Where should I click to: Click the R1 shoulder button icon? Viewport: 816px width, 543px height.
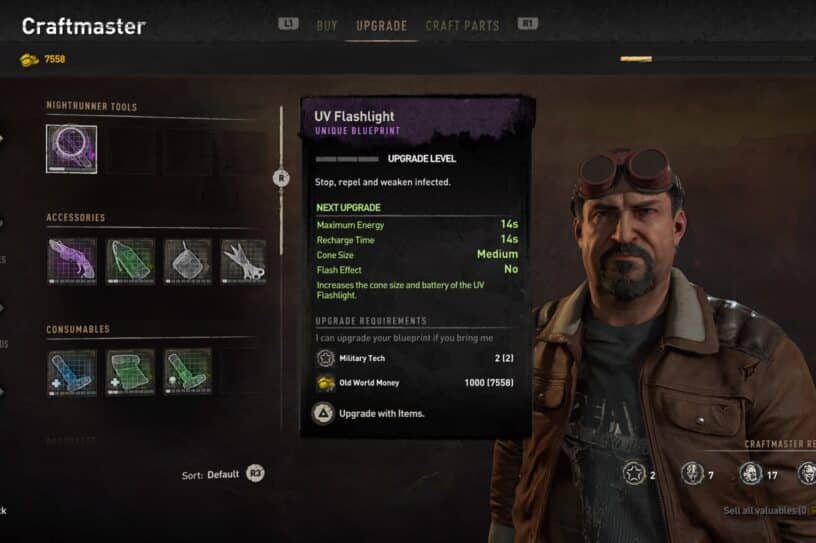tap(527, 23)
